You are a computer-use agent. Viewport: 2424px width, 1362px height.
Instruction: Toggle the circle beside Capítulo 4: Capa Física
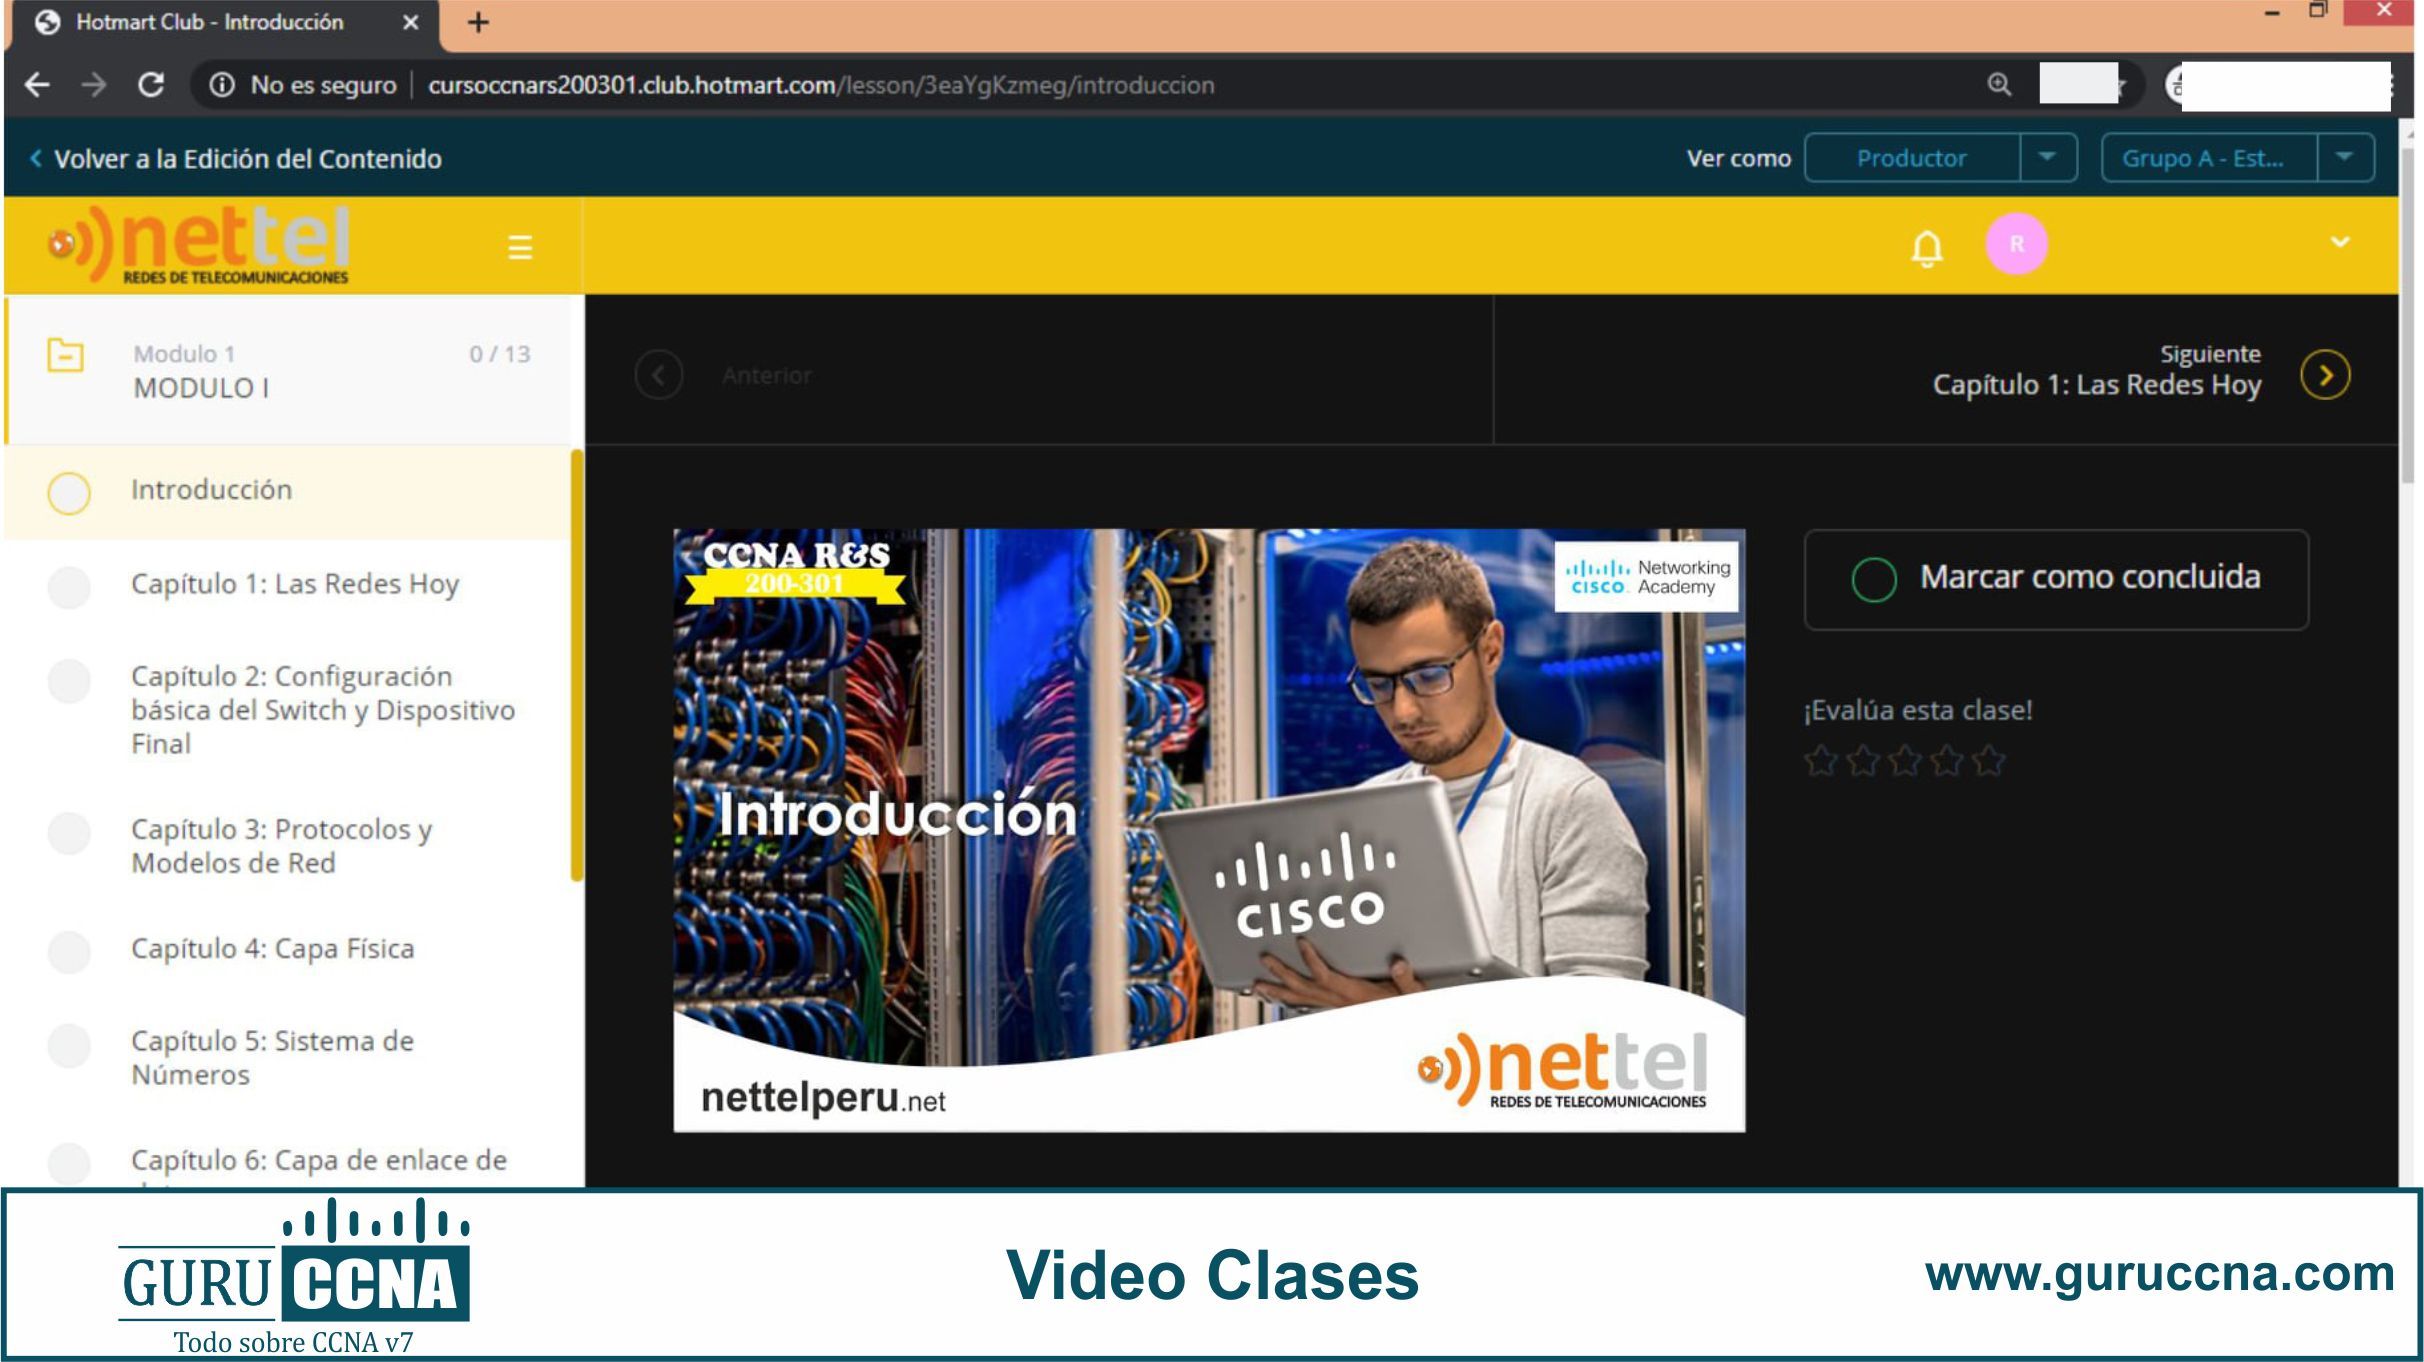pos(69,951)
